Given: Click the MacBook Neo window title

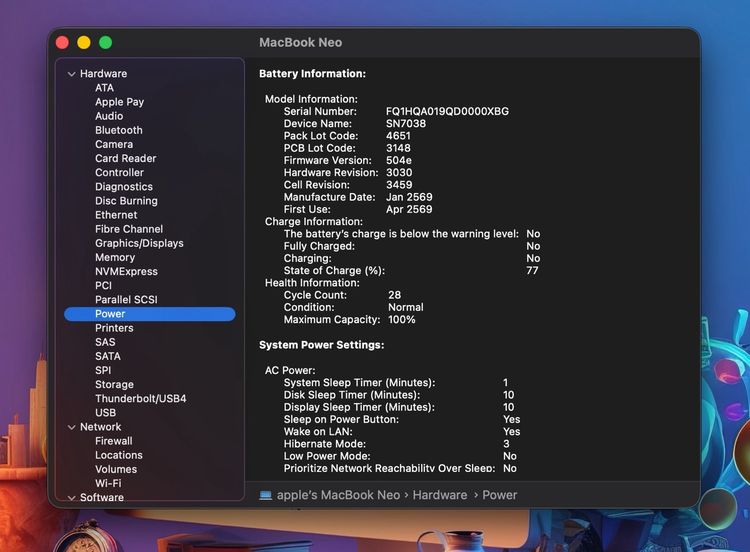Looking at the screenshot, I should click(300, 43).
